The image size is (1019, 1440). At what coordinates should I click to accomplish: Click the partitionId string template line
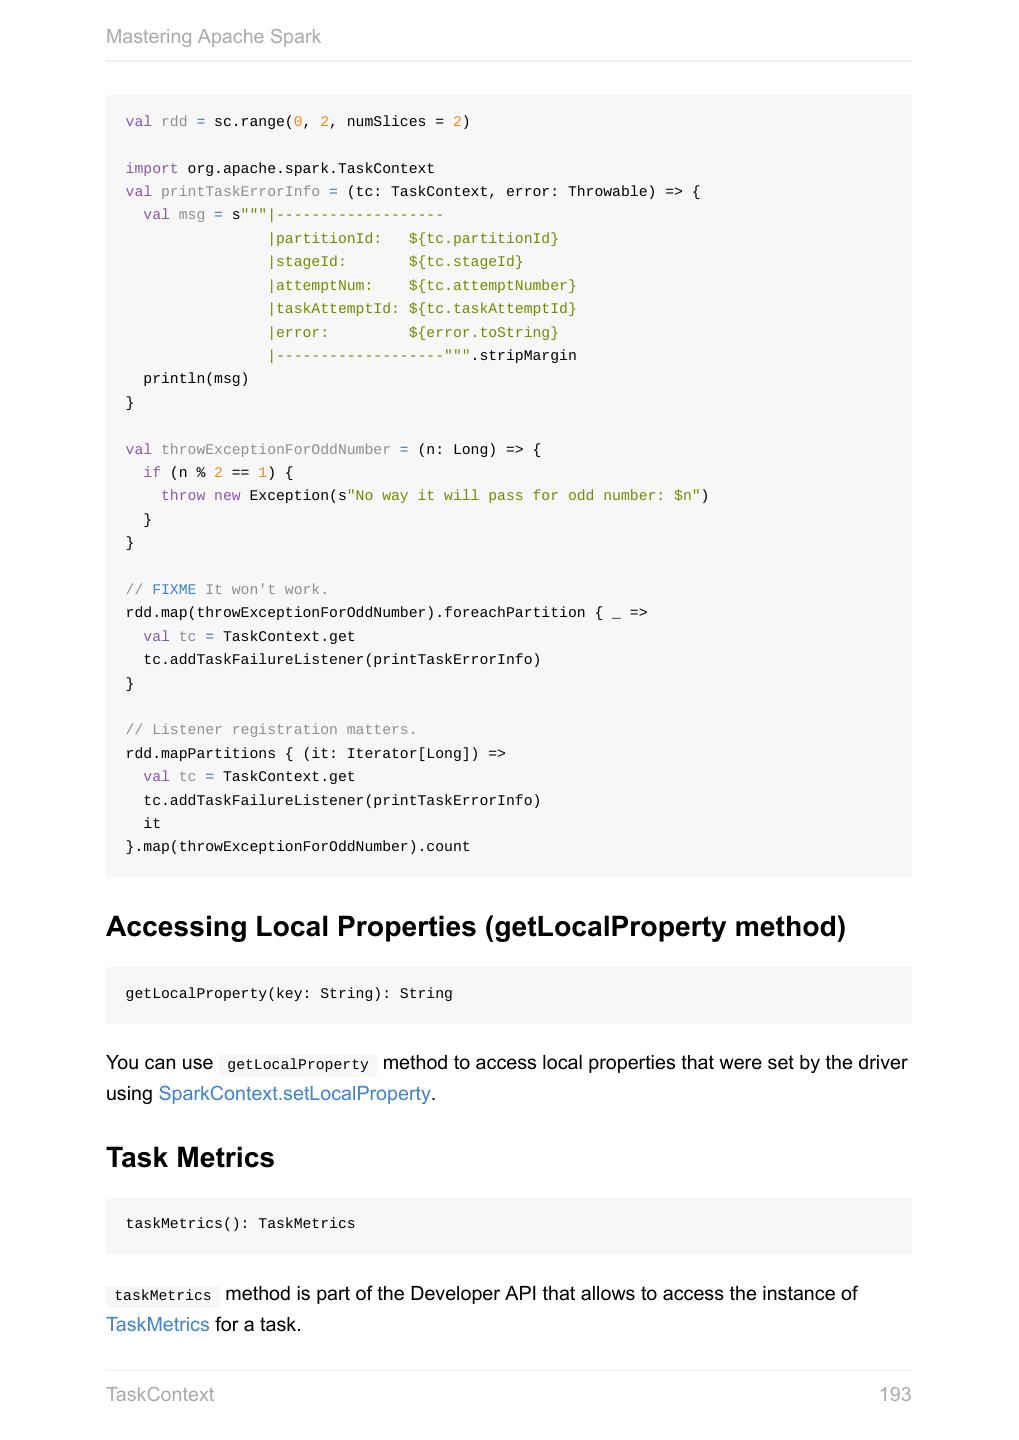click(x=413, y=239)
